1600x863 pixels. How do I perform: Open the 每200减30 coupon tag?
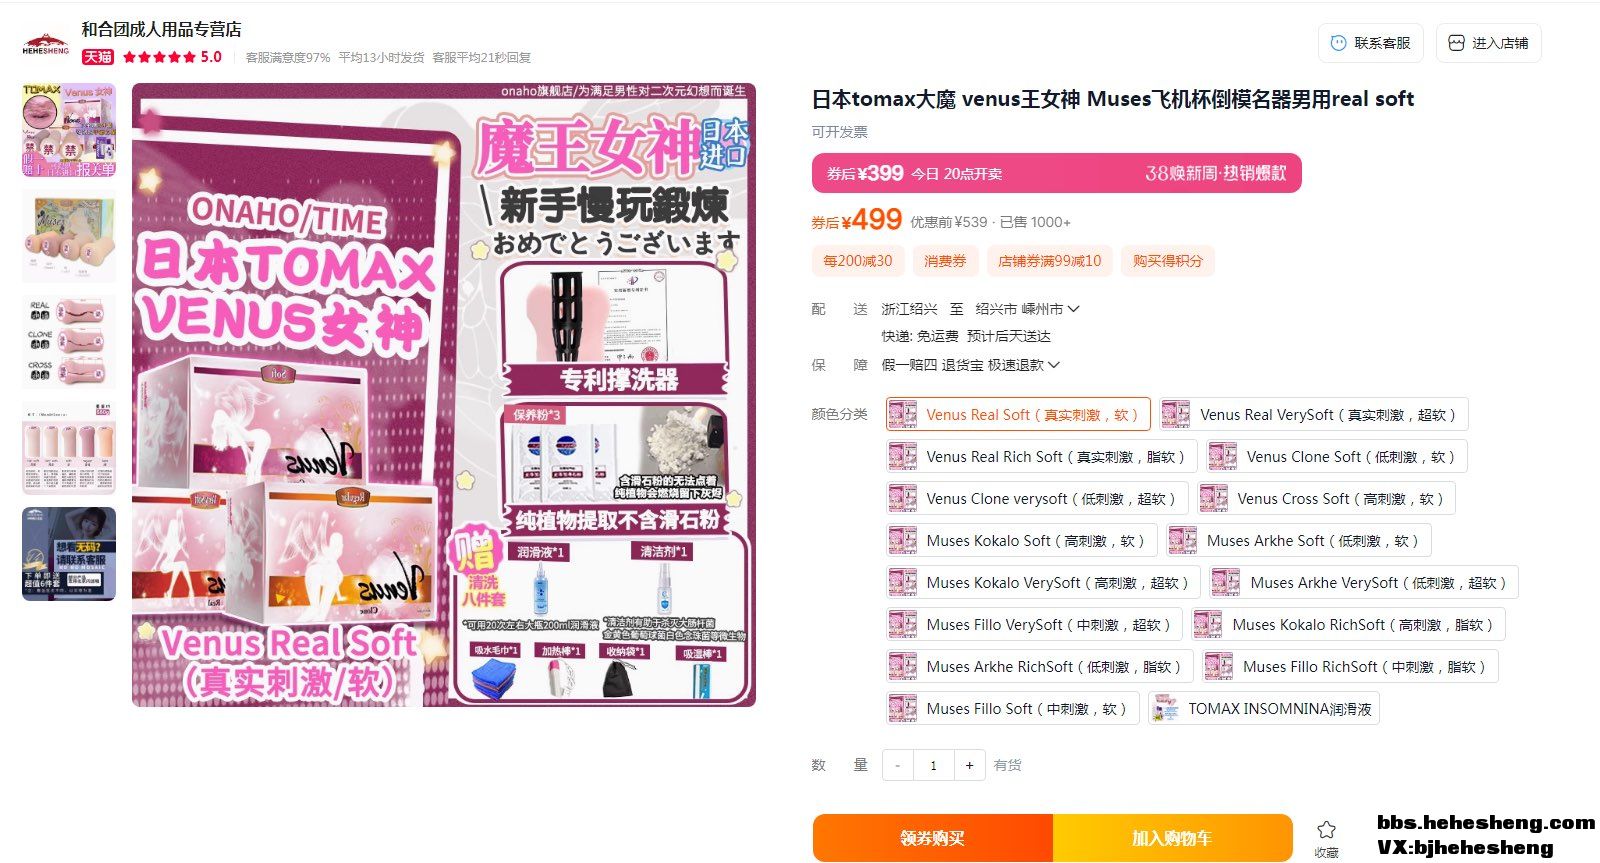[857, 261]
